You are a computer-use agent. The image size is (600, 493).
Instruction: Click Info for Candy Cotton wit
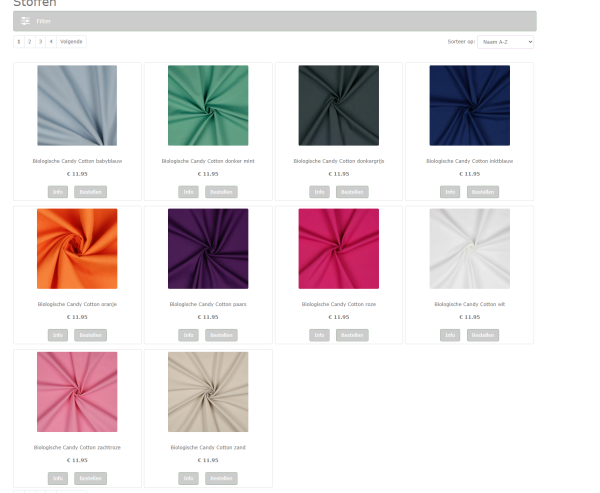coord(450,335)
